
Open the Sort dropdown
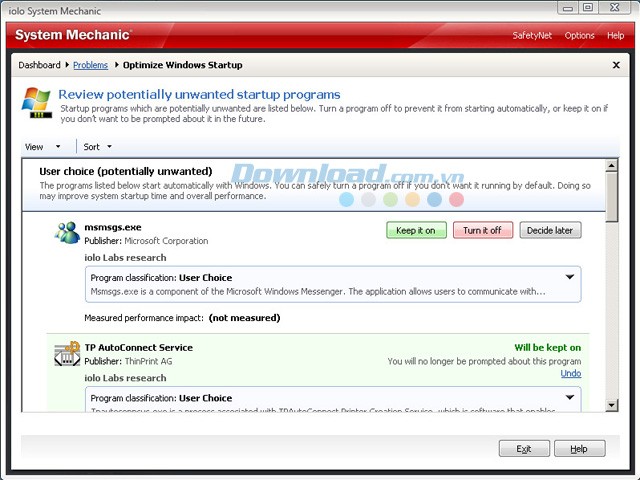pyautogui.click(x=97, y=147)
